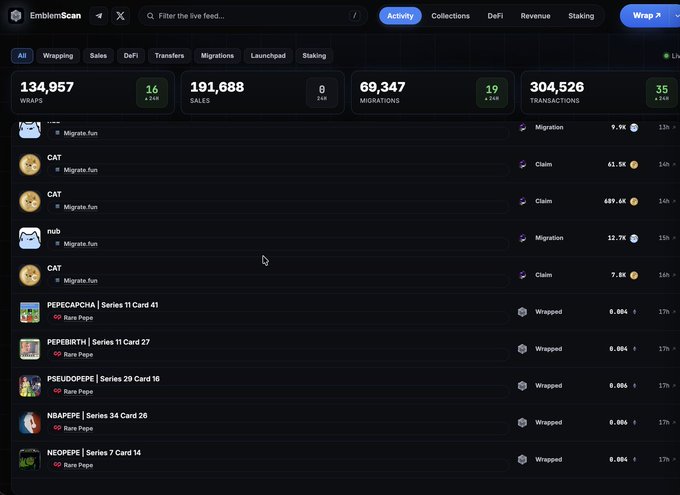Click the nub avatar in 12.7K row
Image resolution: width=680 pixels, height=495 pixels.
[30, 238]
